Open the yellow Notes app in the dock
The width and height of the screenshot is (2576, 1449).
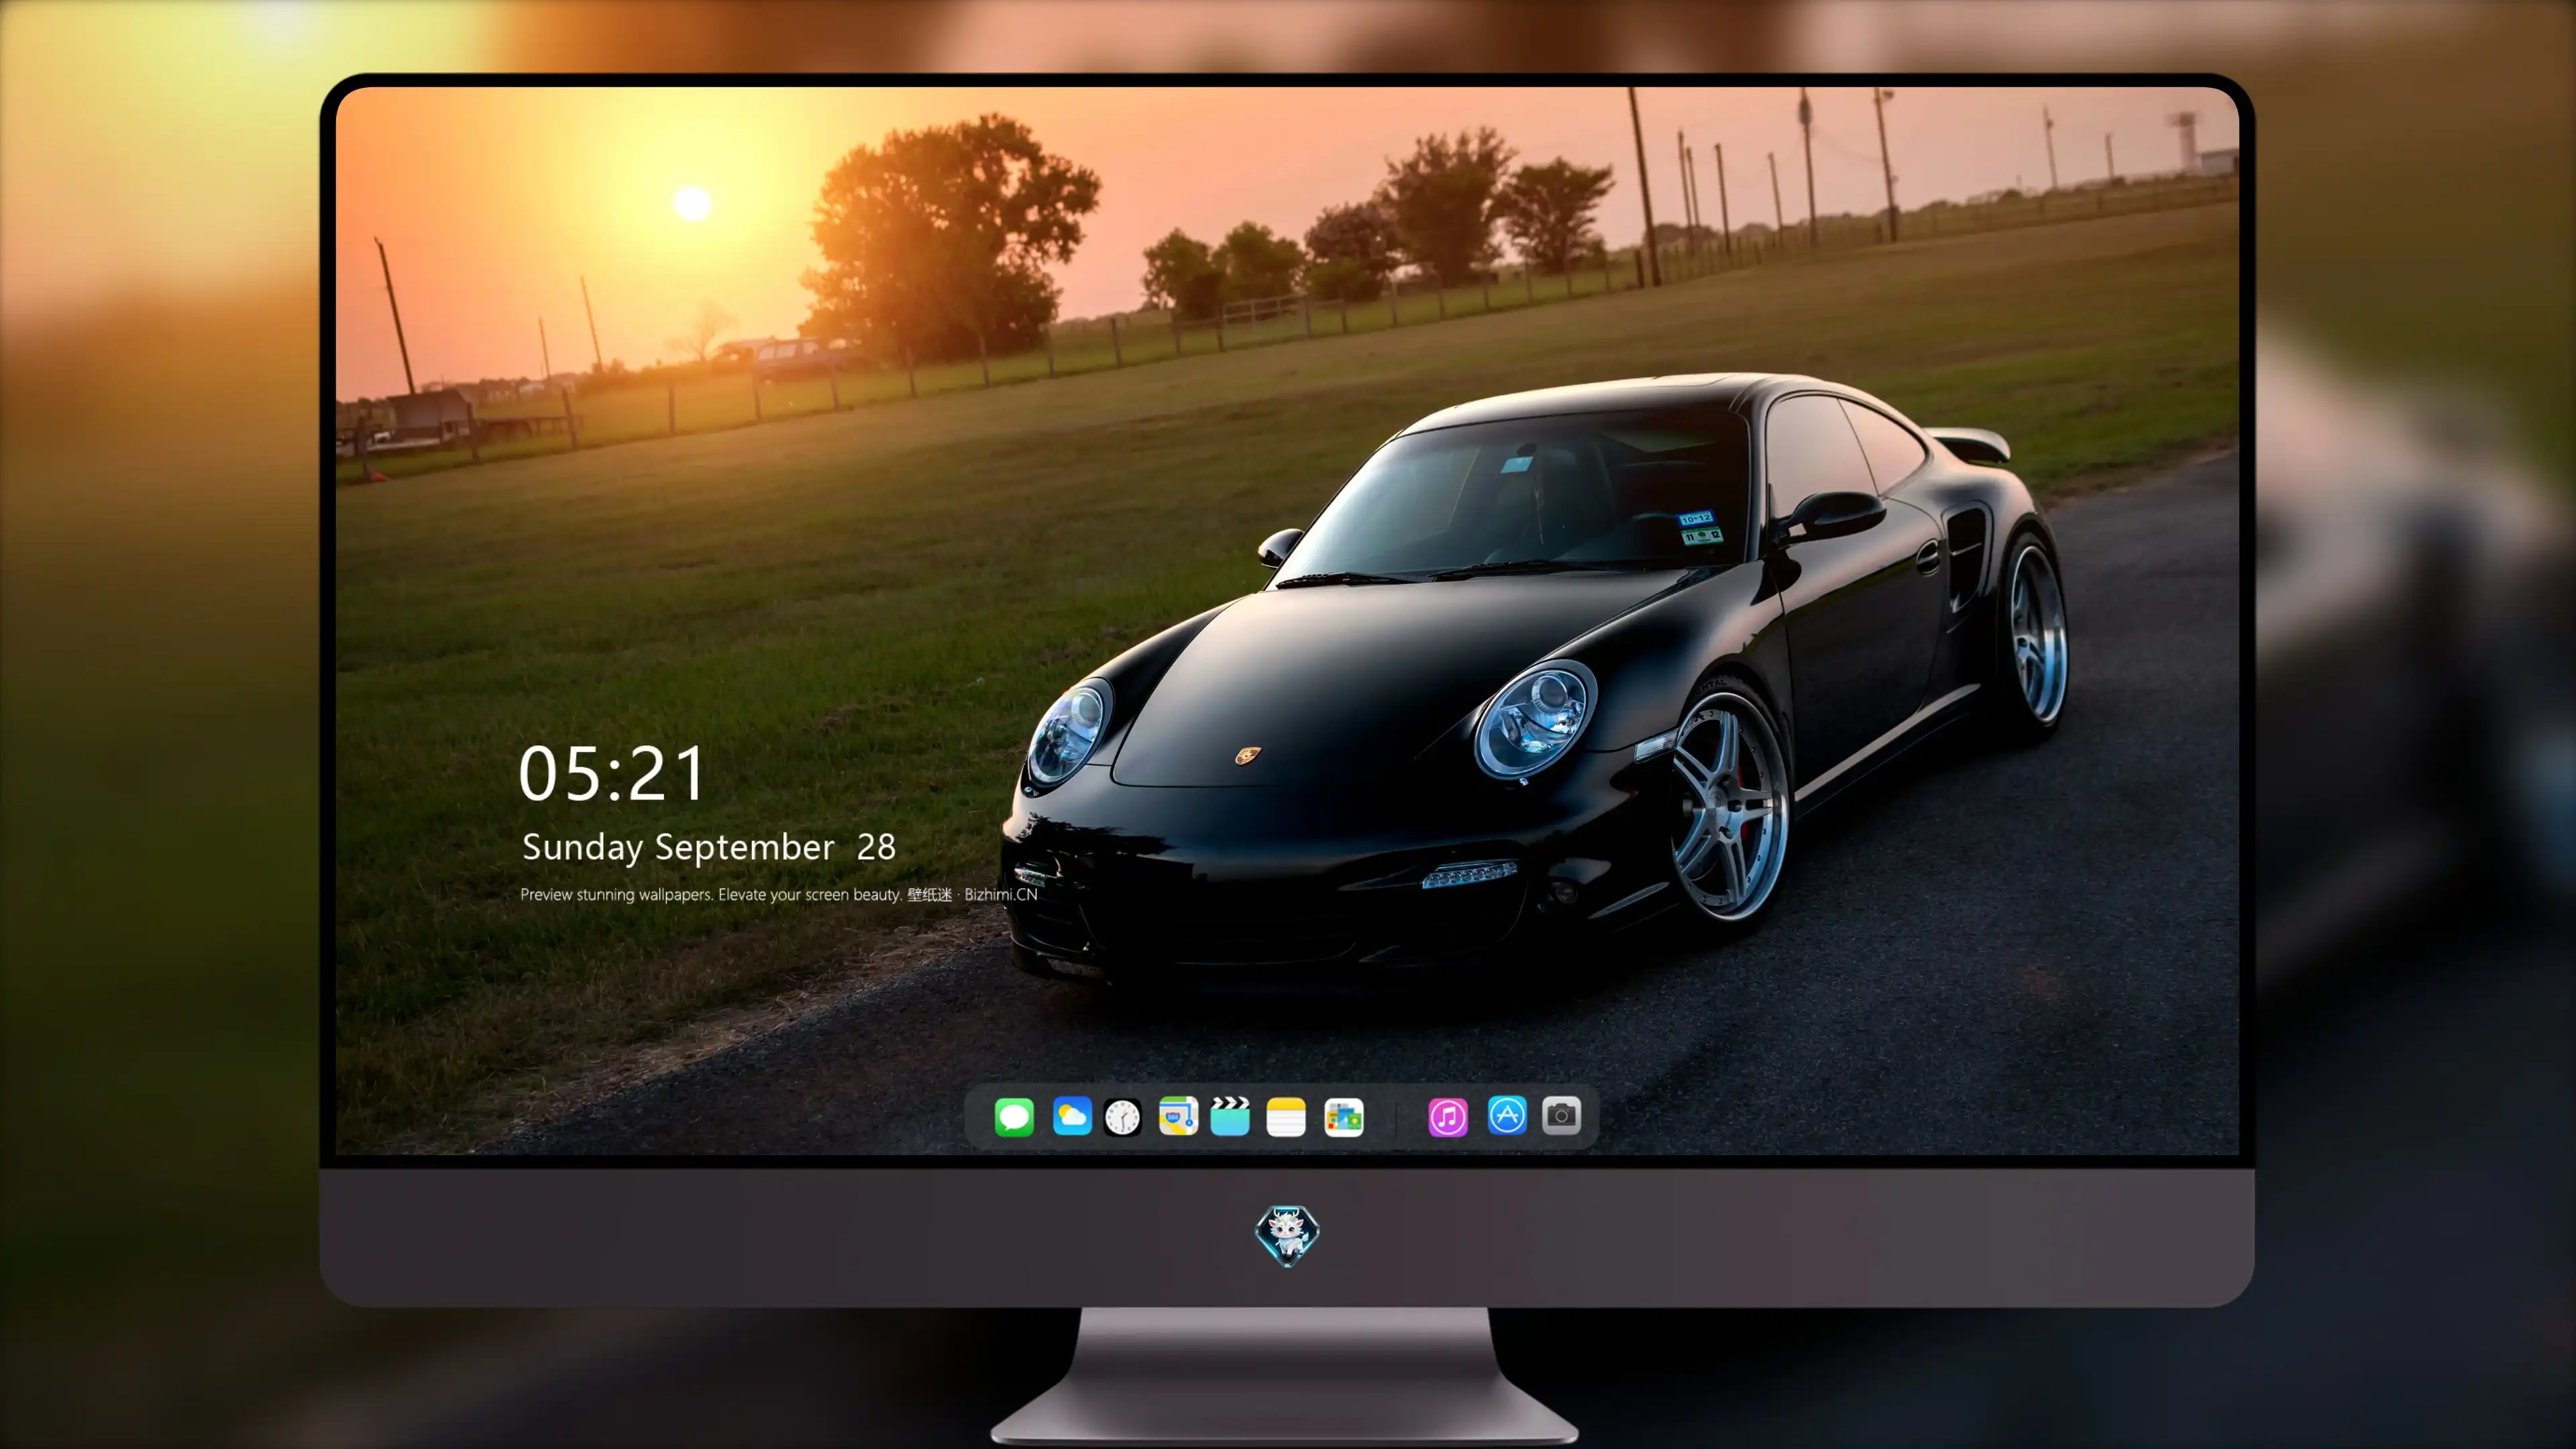click(1286, 1116)
